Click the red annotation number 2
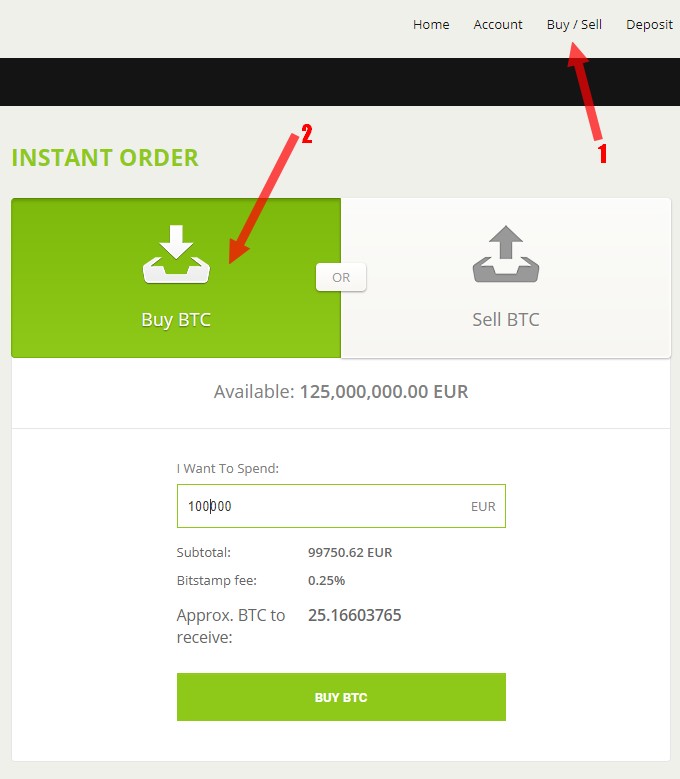680x779 pixels. [306, 134]
